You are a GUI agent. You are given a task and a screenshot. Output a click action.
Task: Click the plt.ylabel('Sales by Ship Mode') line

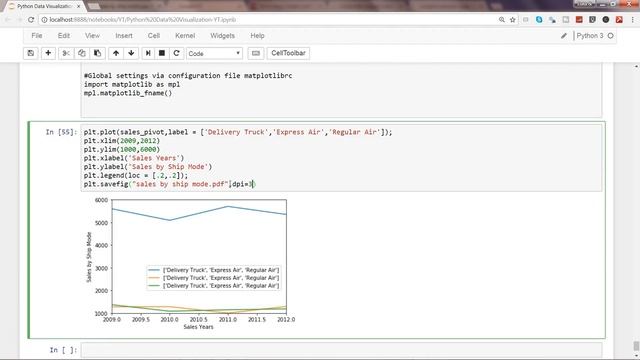[x=148, y=167]
